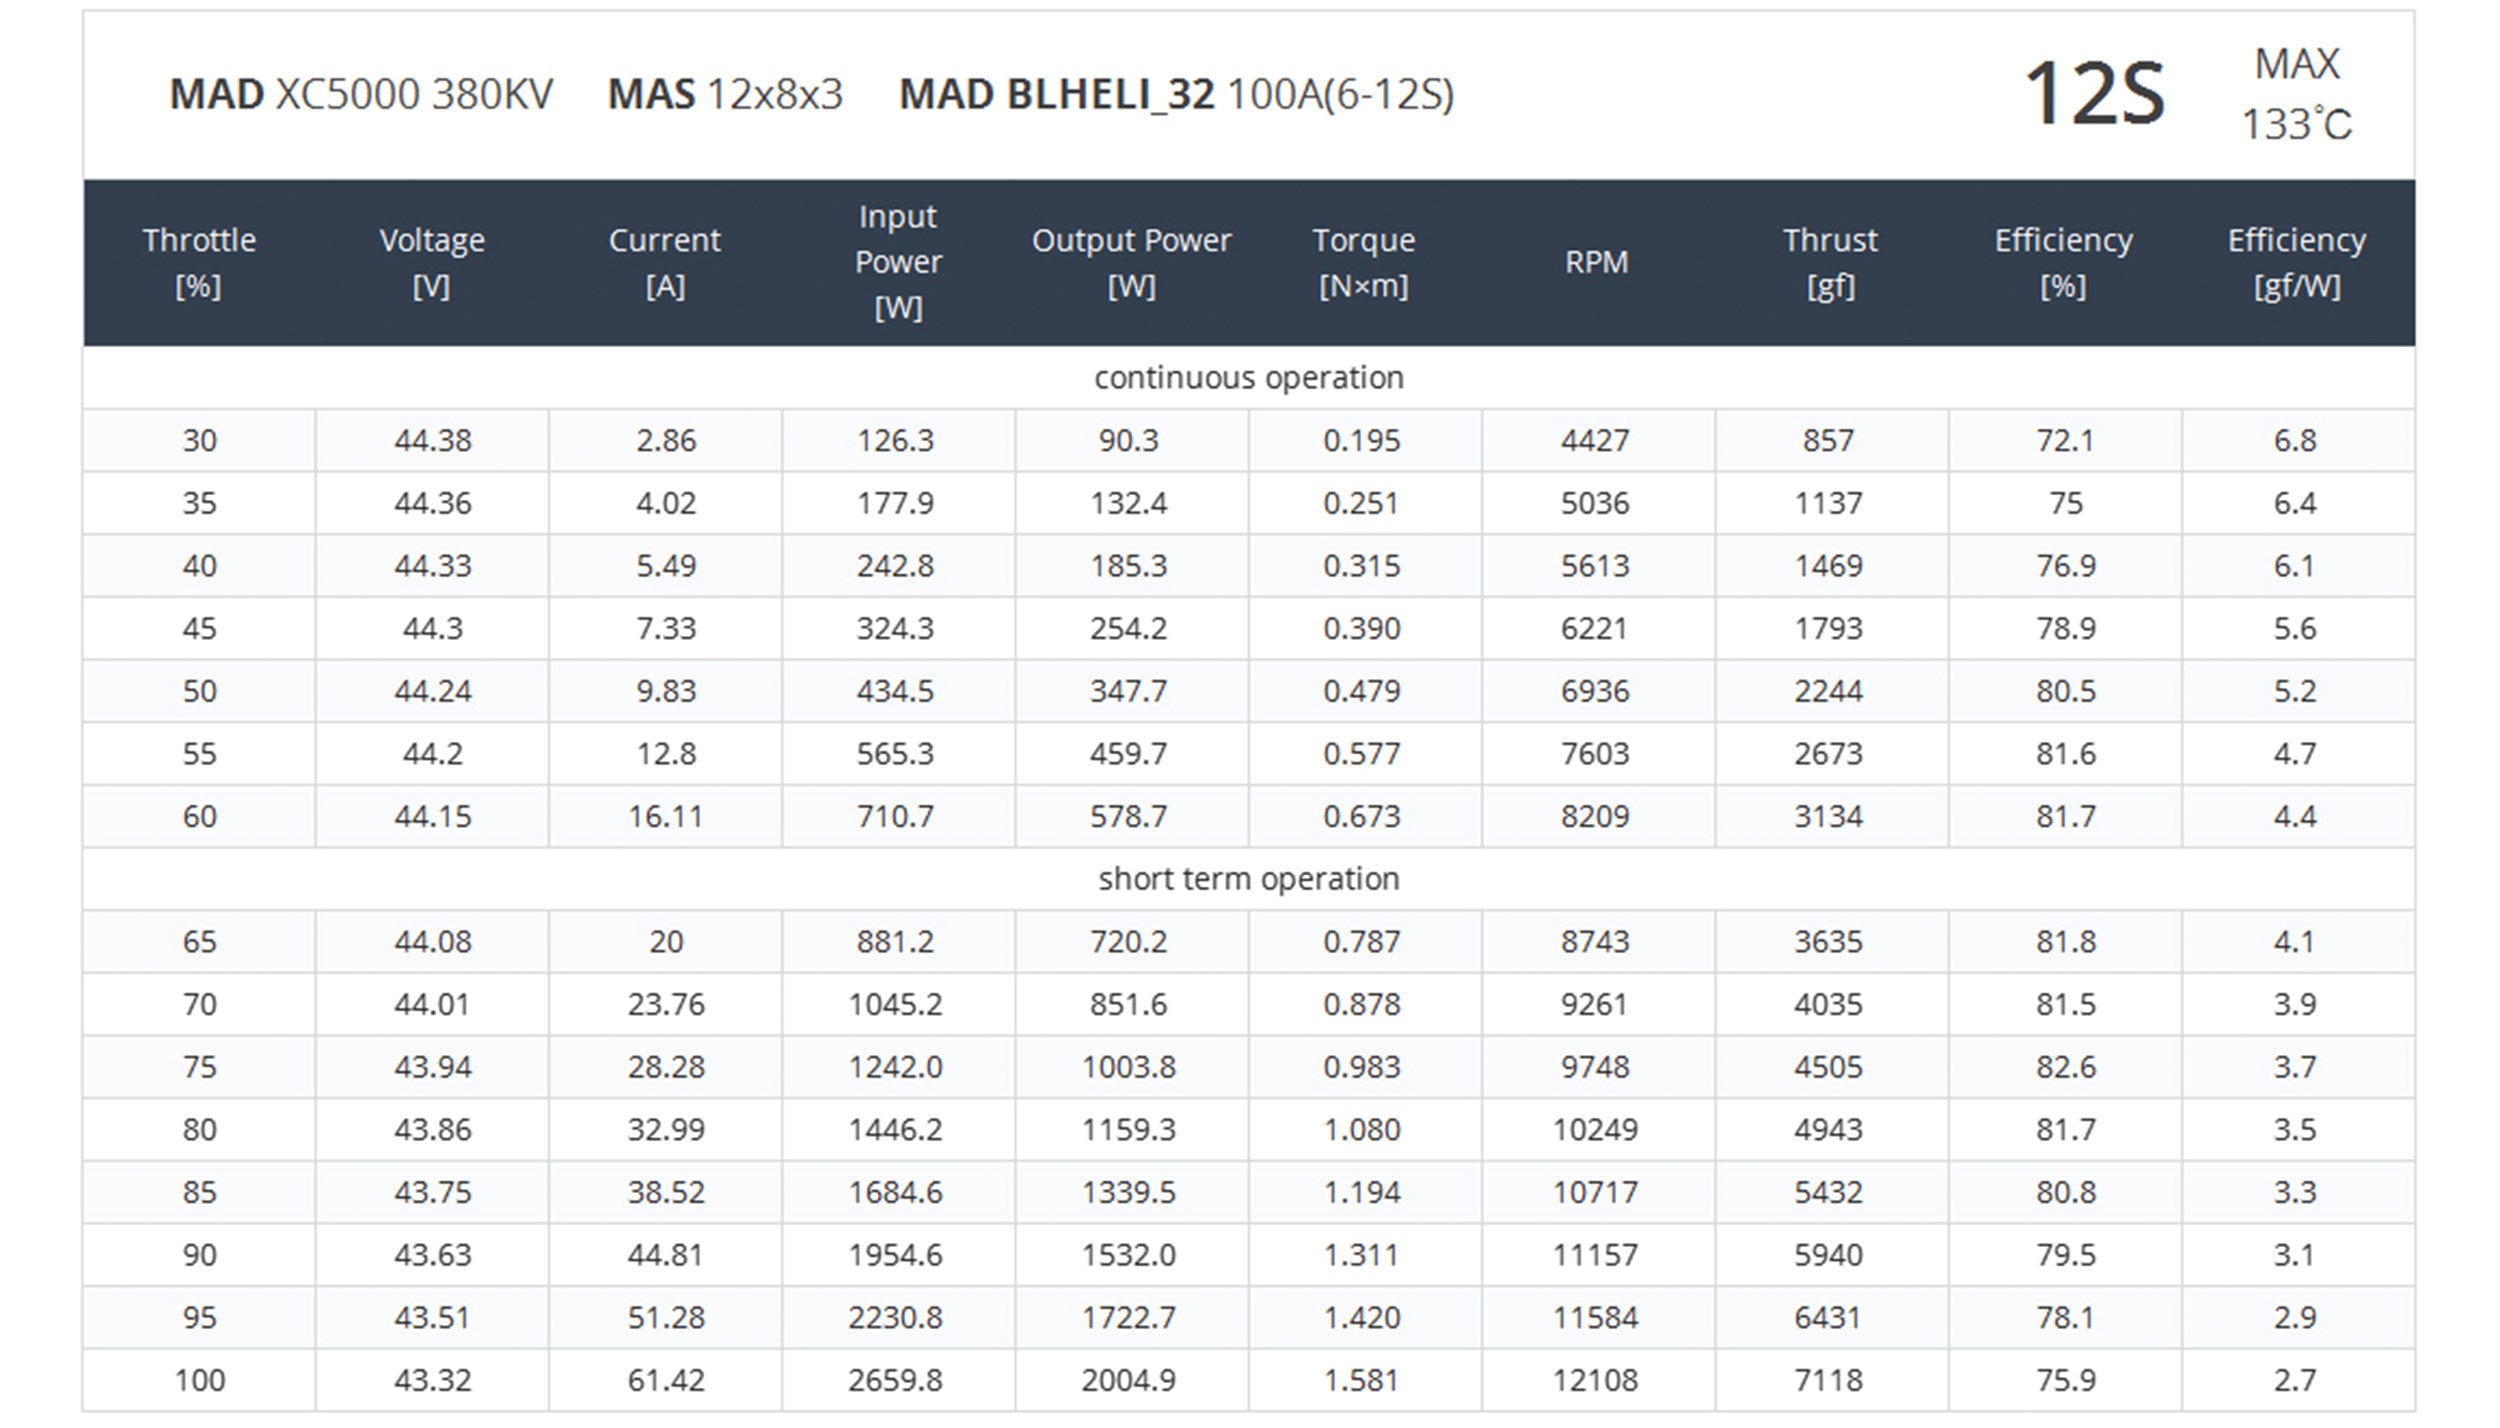
Task: Select the Output Power [W] header
Action: pyautogui.click(x=1131, y=263)
